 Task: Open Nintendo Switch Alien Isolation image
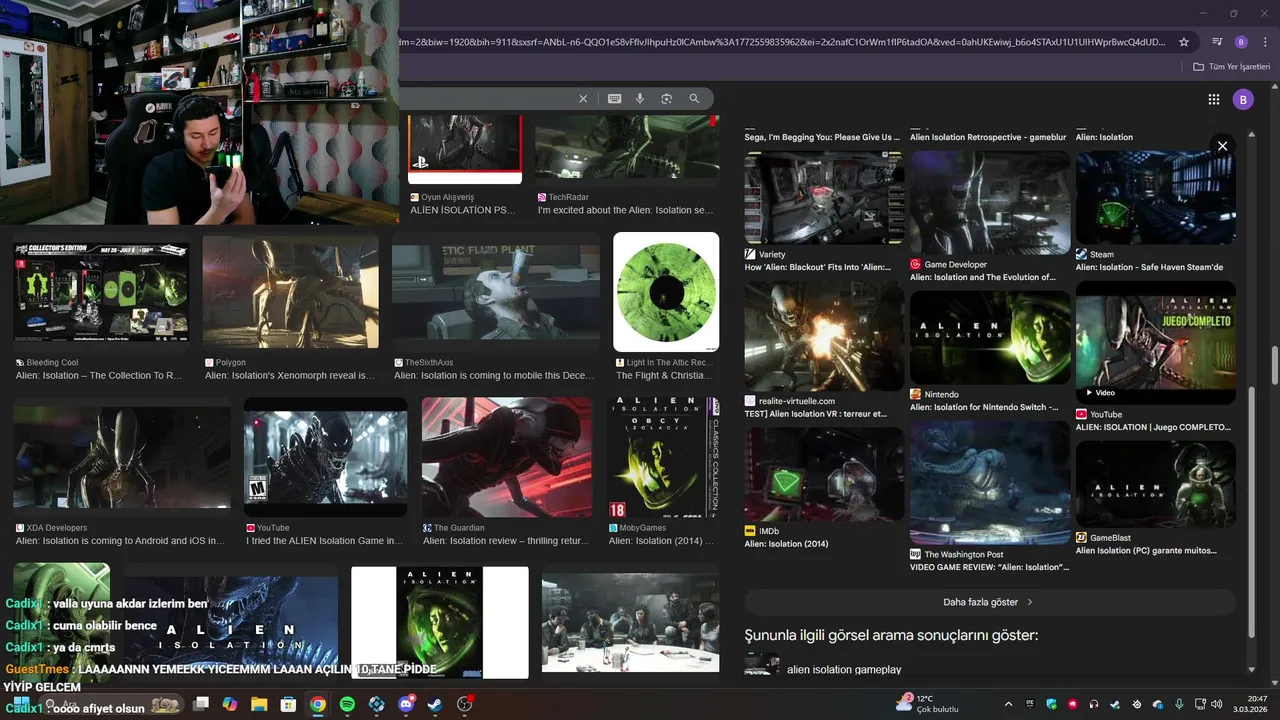[x=990, y=338]
